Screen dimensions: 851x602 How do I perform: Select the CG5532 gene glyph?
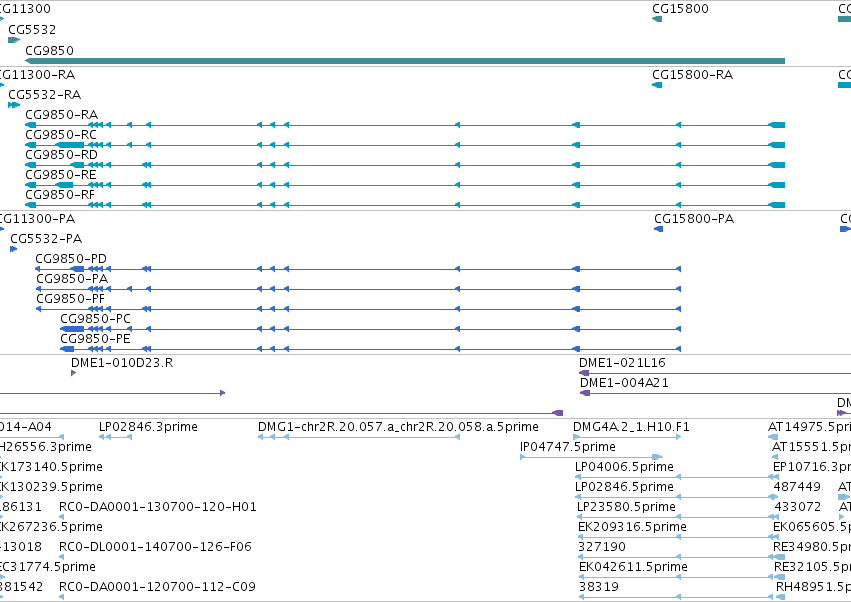[x=14, y=40]
